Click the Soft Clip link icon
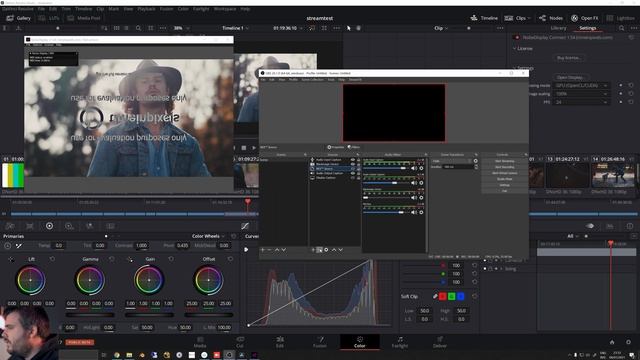Image resolution: width=640 pixels, height=360 pixels. (x=435, y=296)
